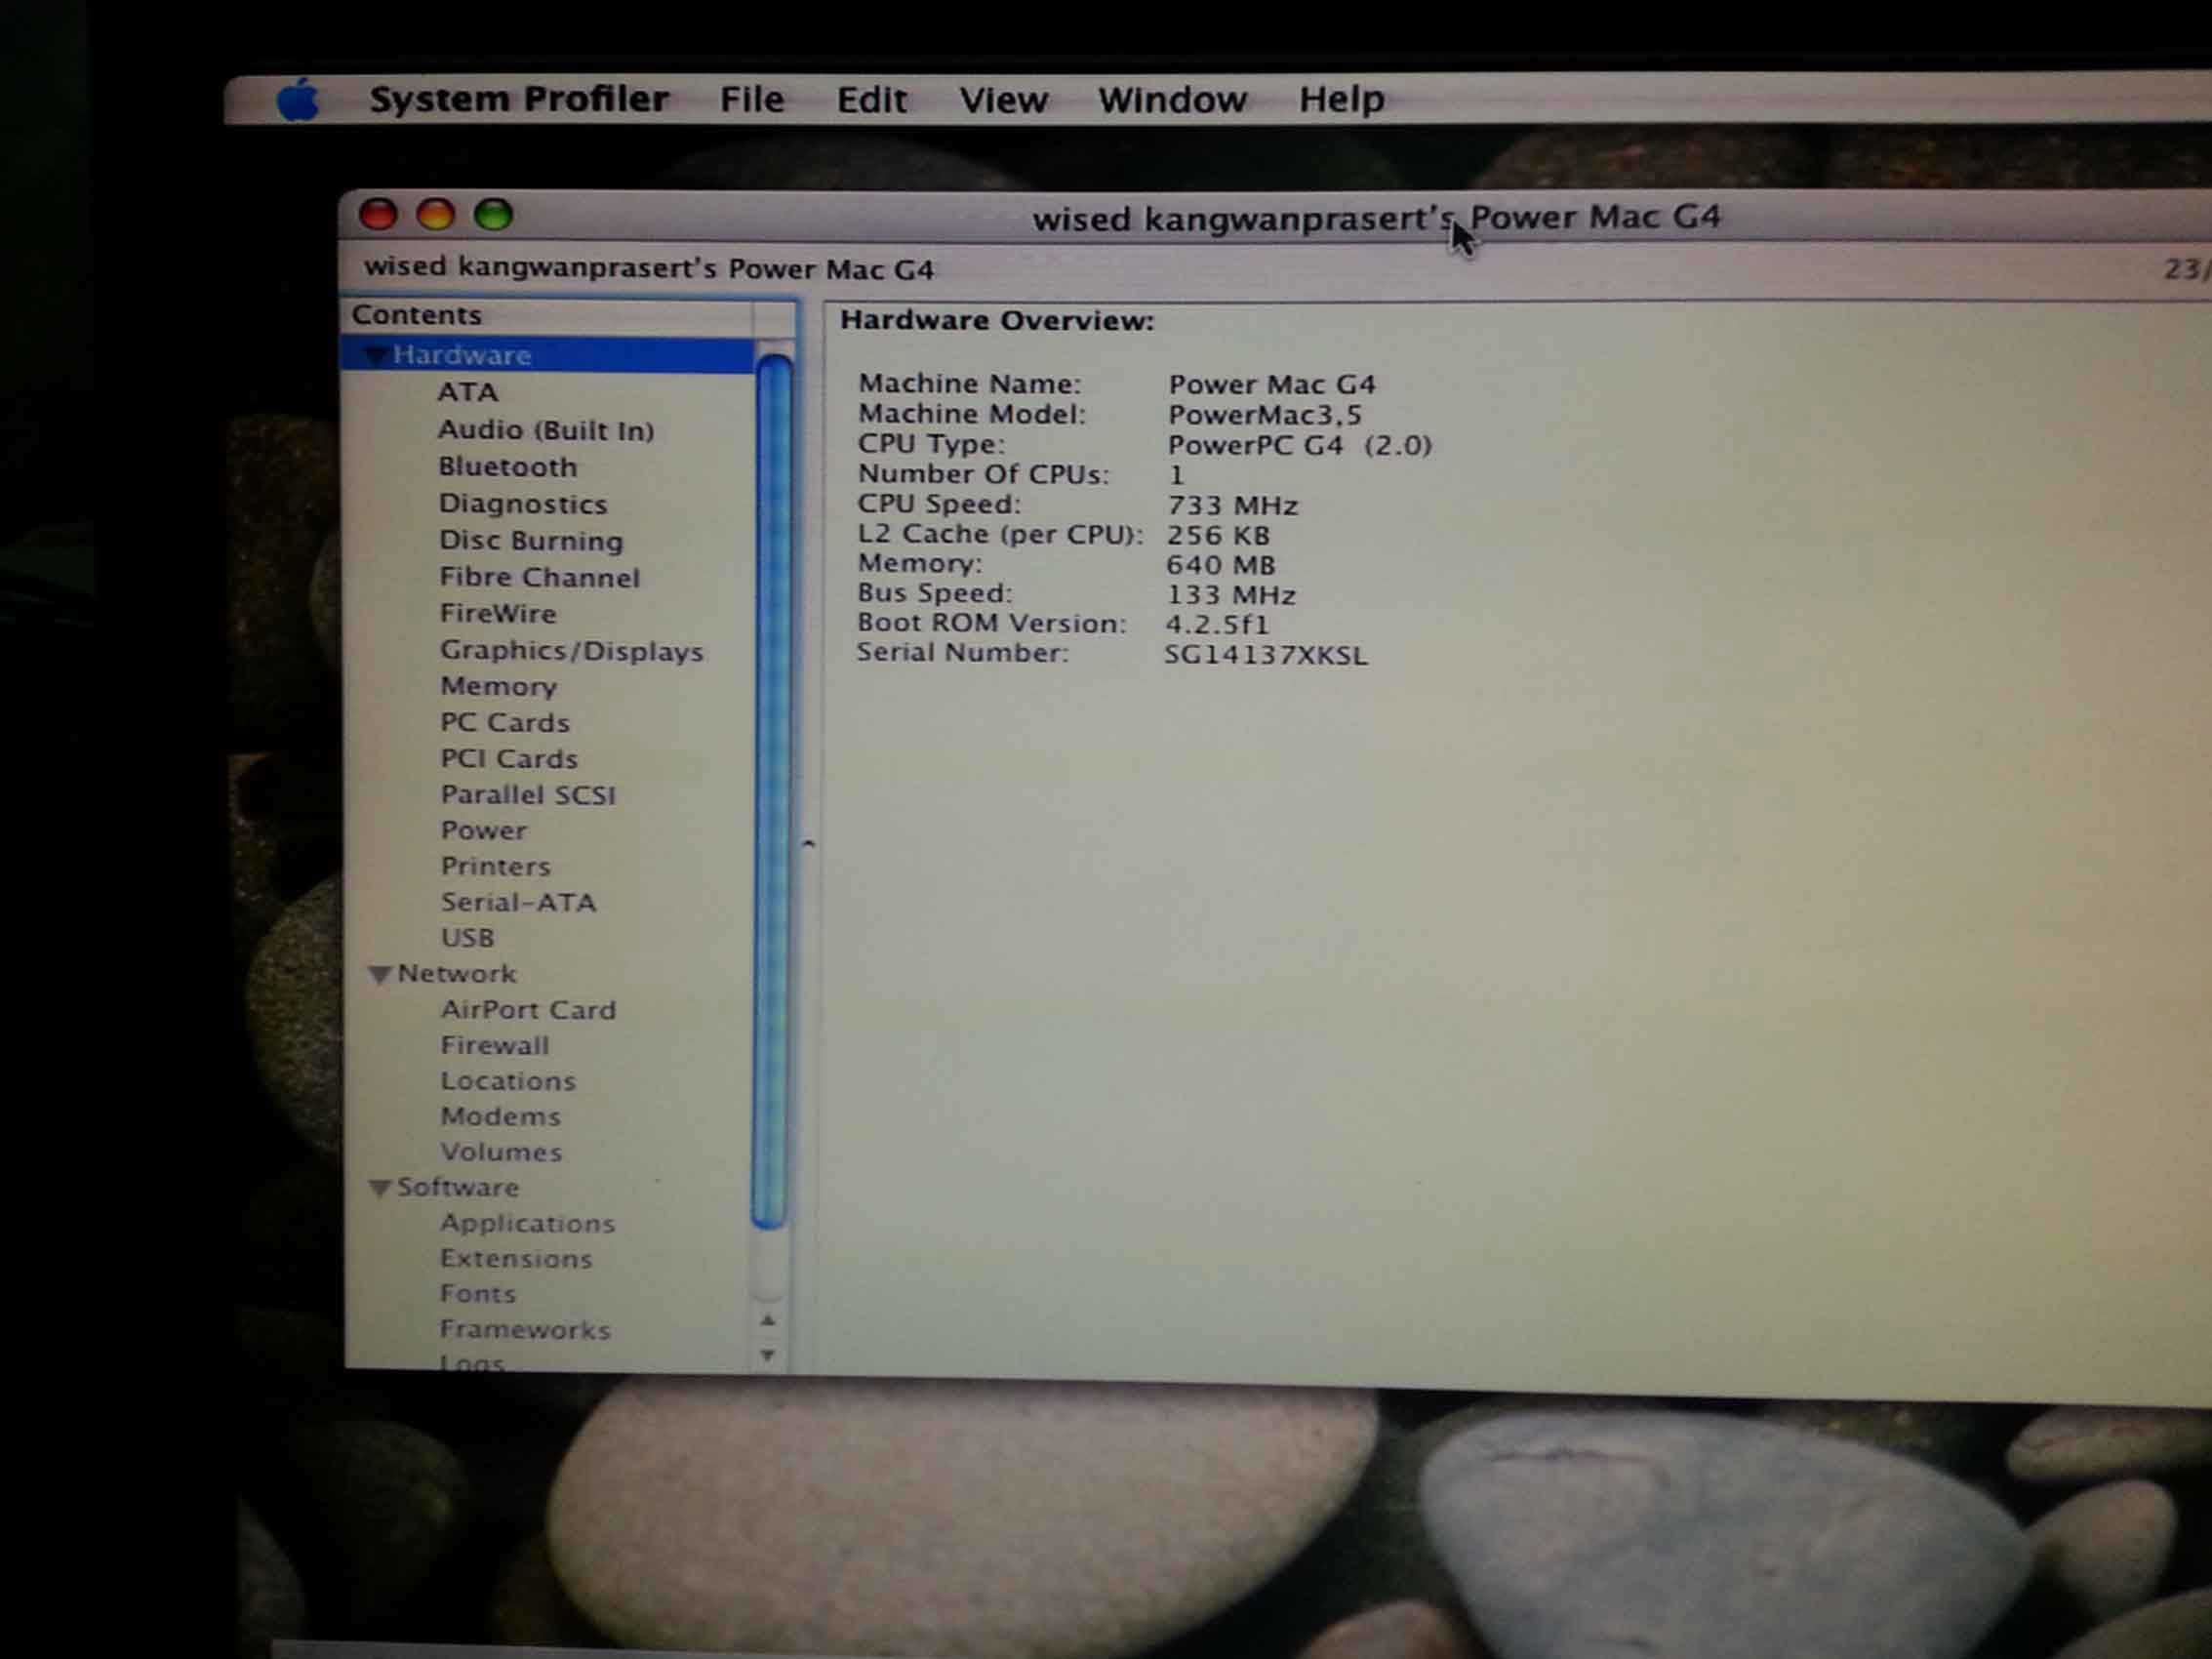2212x1659 pixels.
Task: Show Serial-ATA details
Action: (x=519, y=903)
